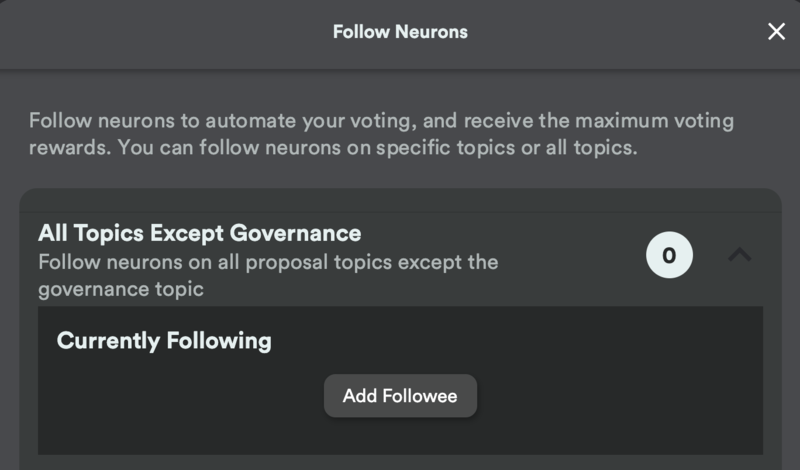Viewport: 800px width, 470px height.
Task: Click the All Topics Except Governance heading
Action: click(x=199, y=233)
